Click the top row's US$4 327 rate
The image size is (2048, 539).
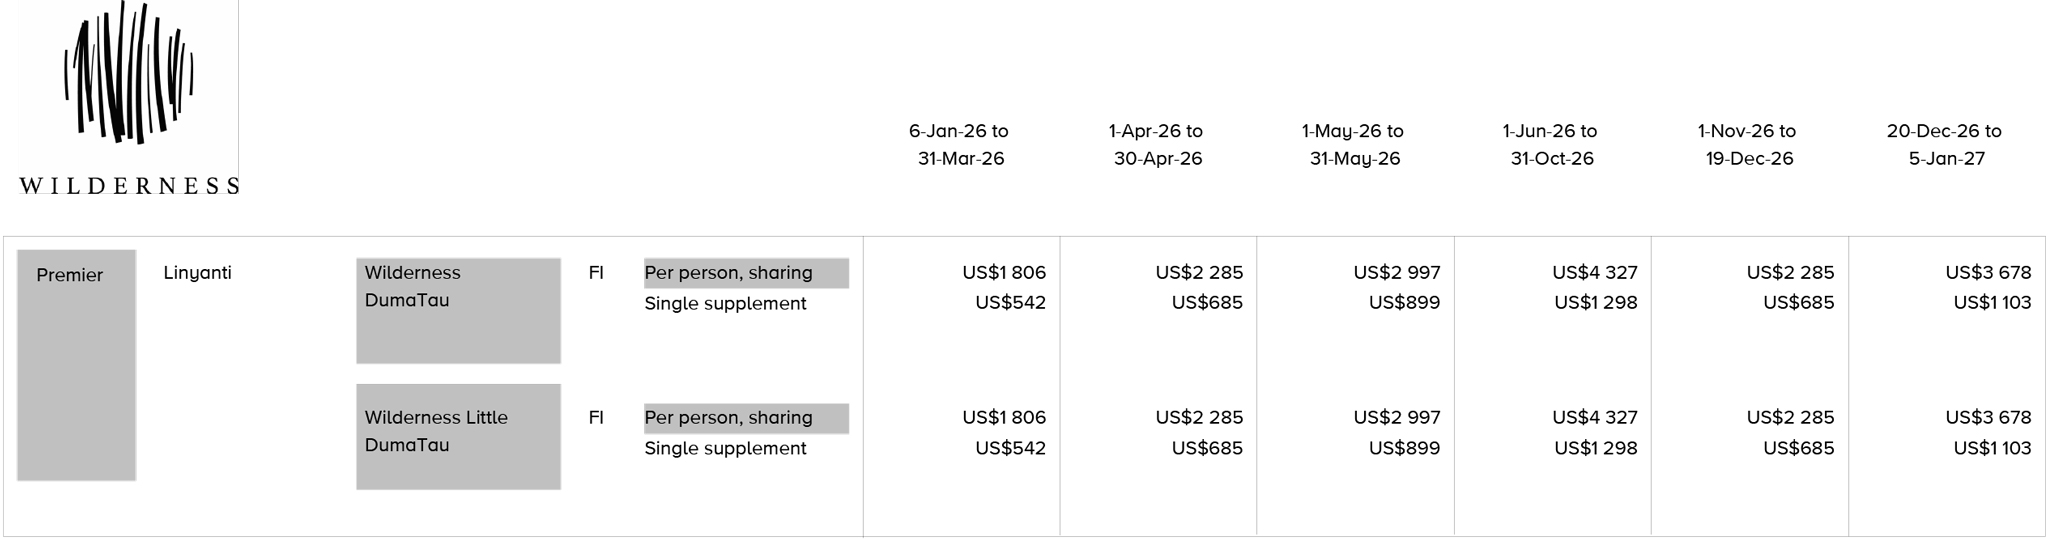pos(1594,273)
